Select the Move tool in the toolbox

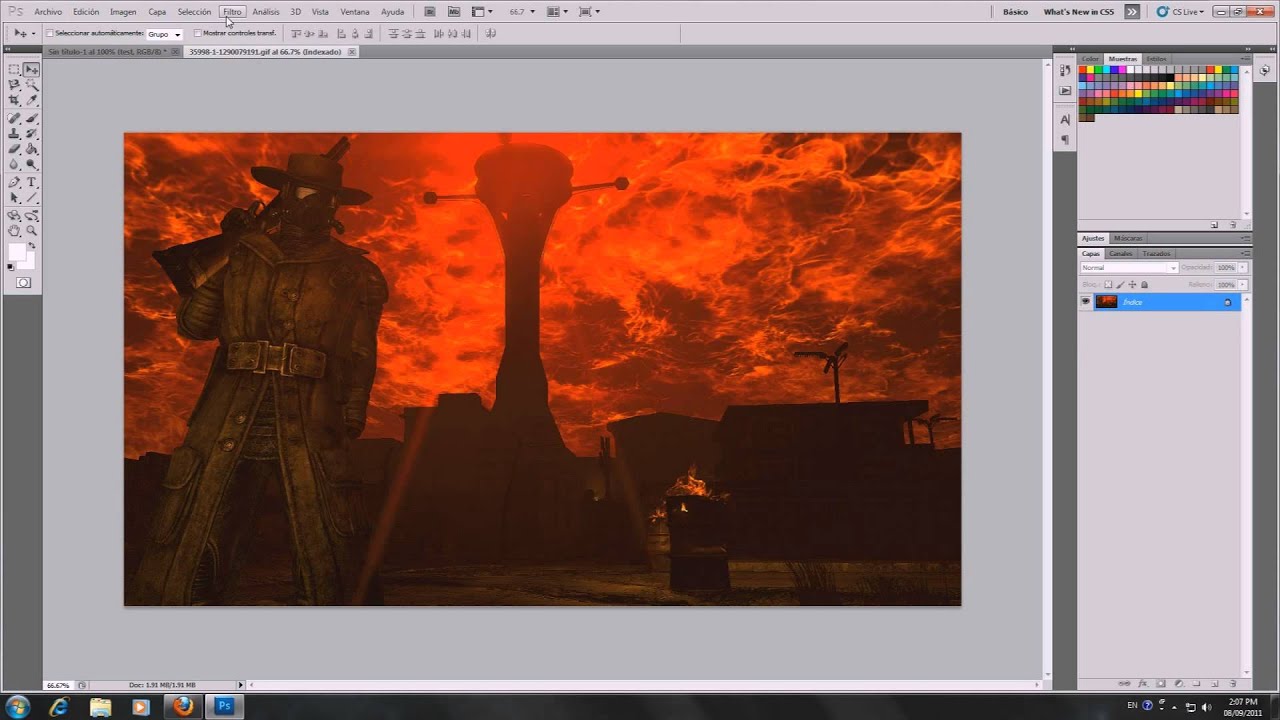coord(32,70)
